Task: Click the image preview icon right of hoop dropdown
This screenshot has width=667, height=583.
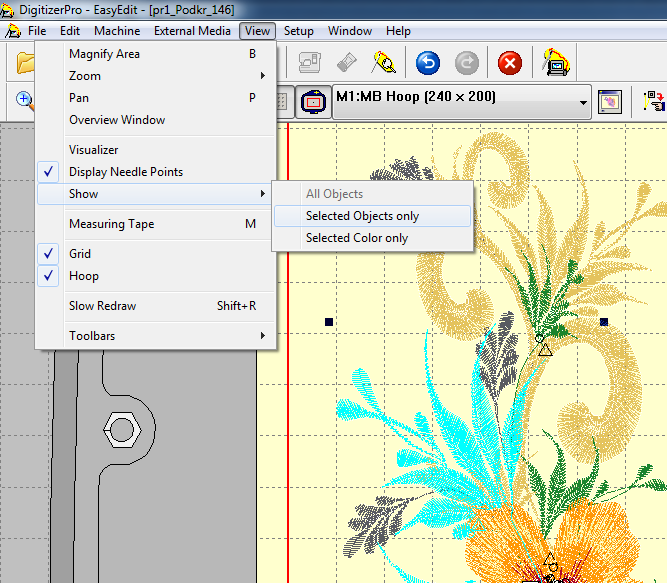Action: coord(609,101)
